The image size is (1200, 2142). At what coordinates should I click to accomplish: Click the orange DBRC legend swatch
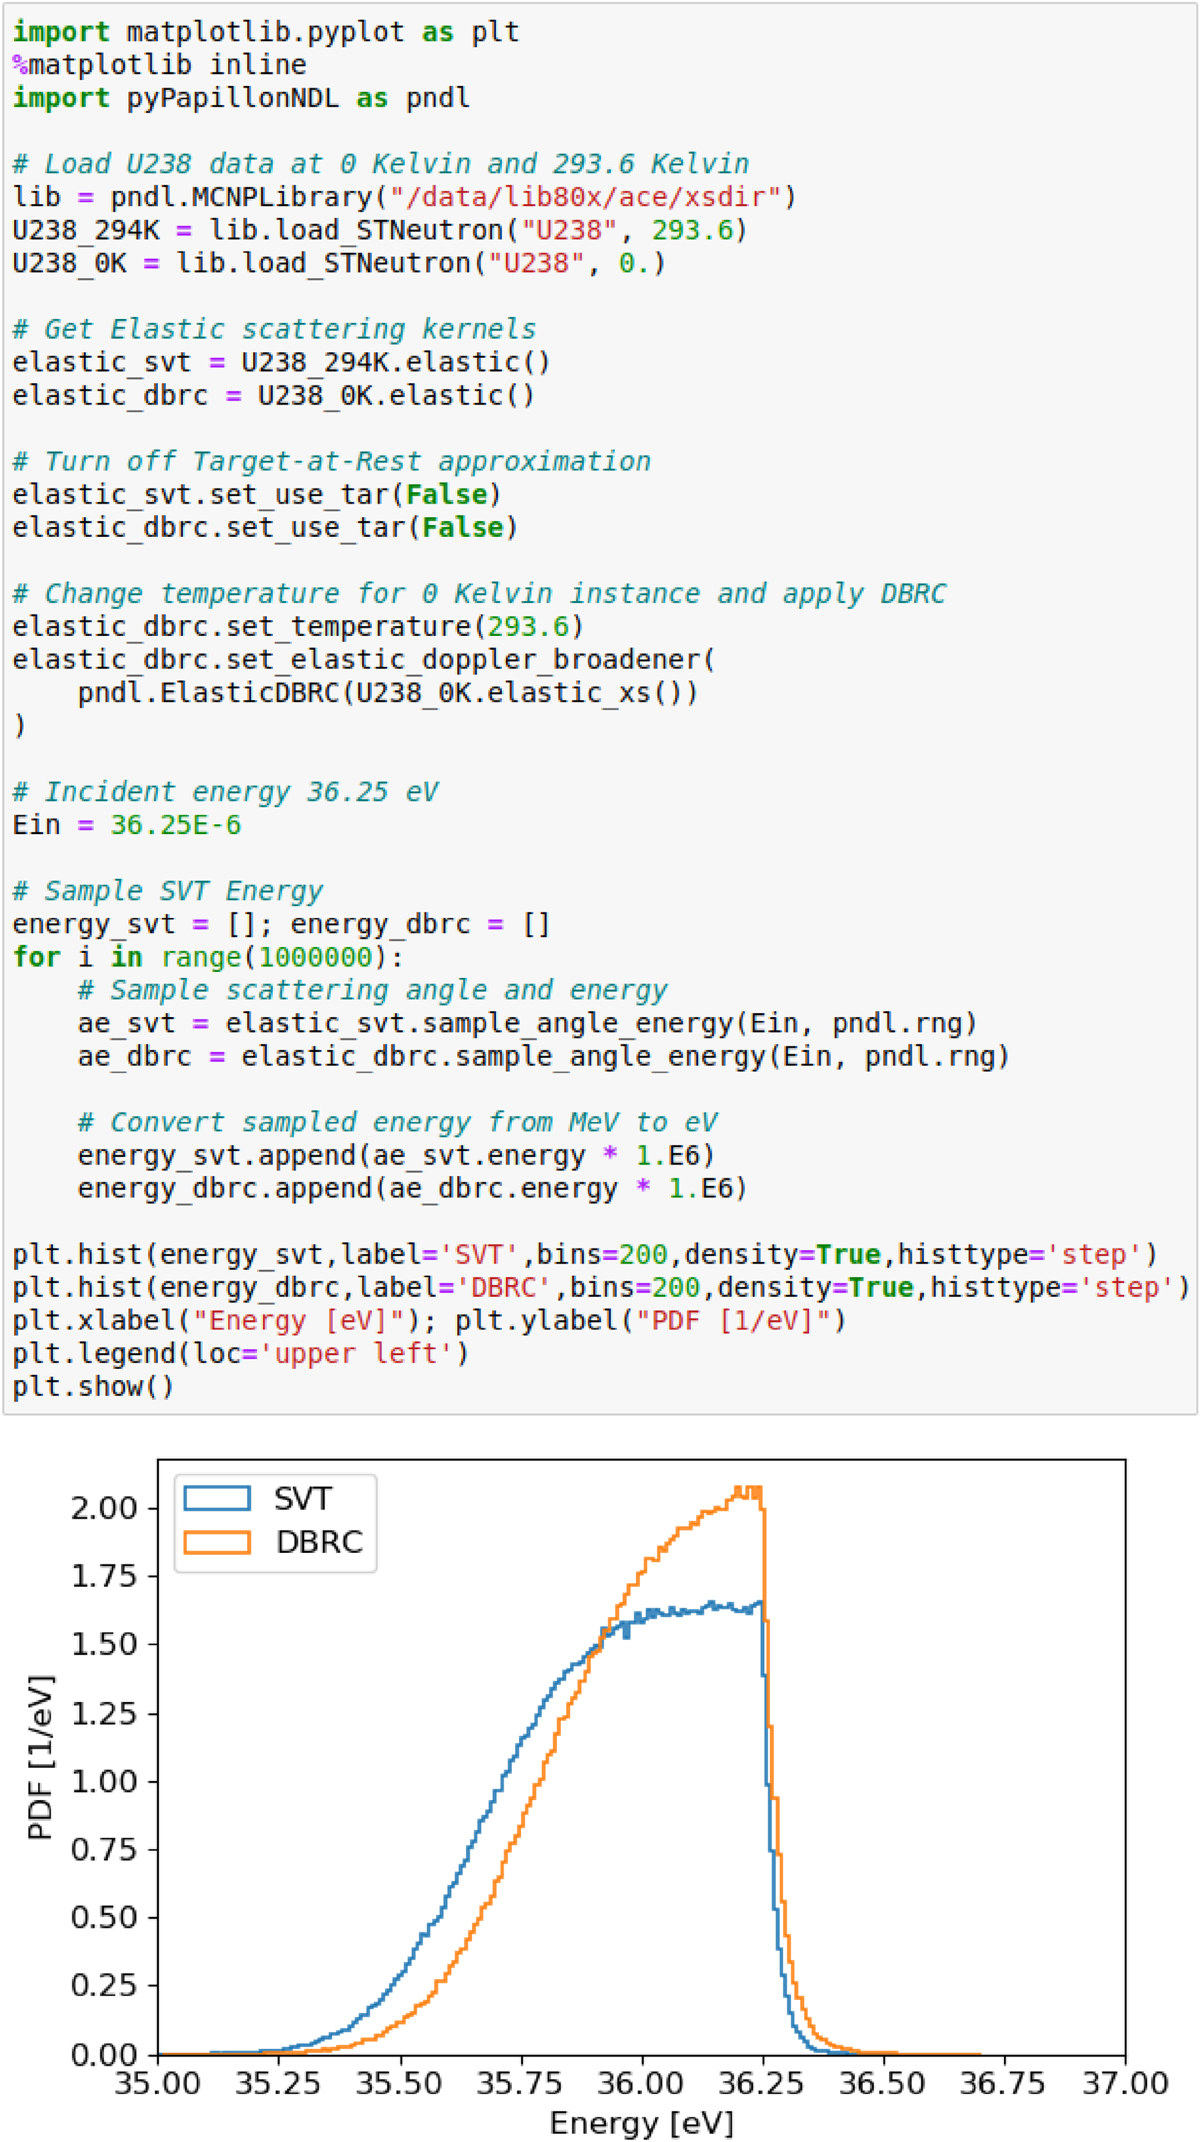(217, 1541)
